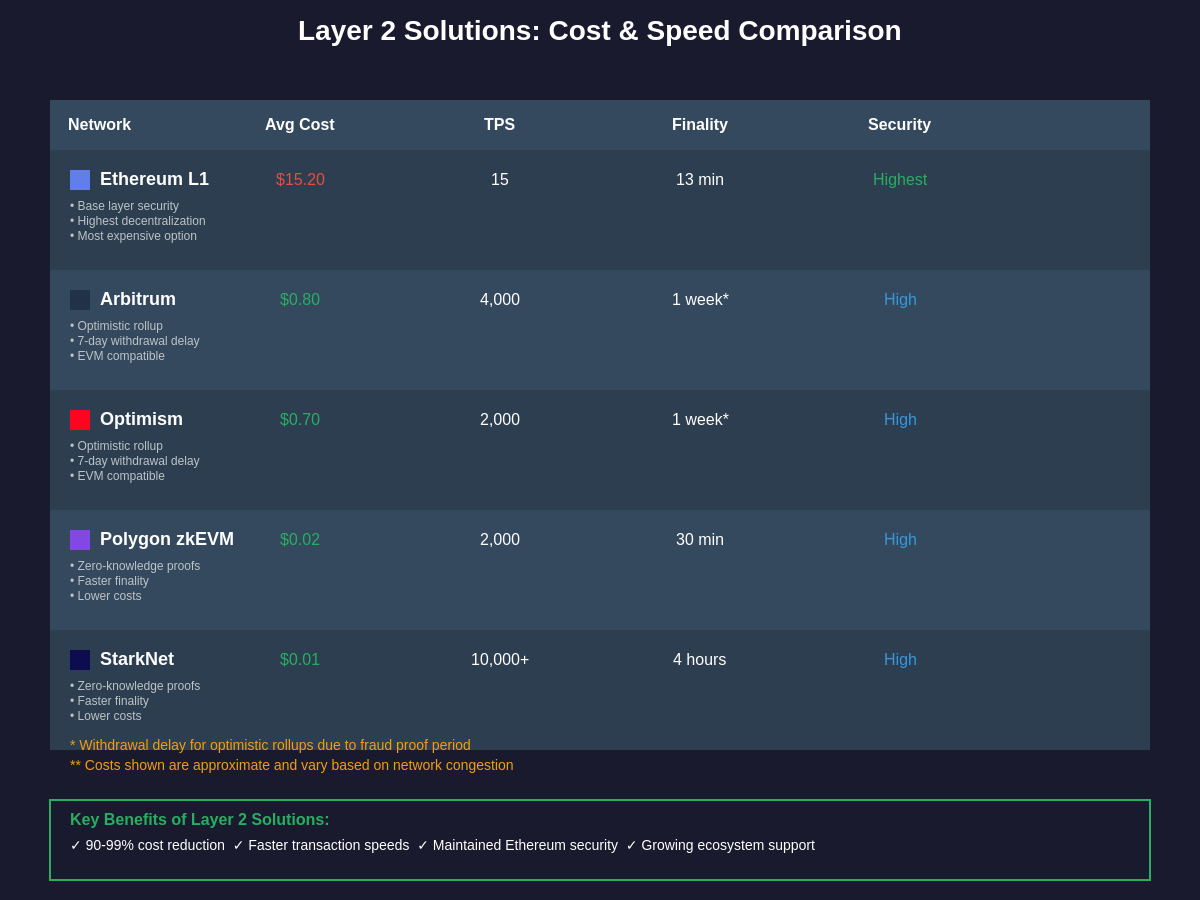
Task: Click the withdrawal delay fraud proof footnote
Action: [x=270, y=745]
